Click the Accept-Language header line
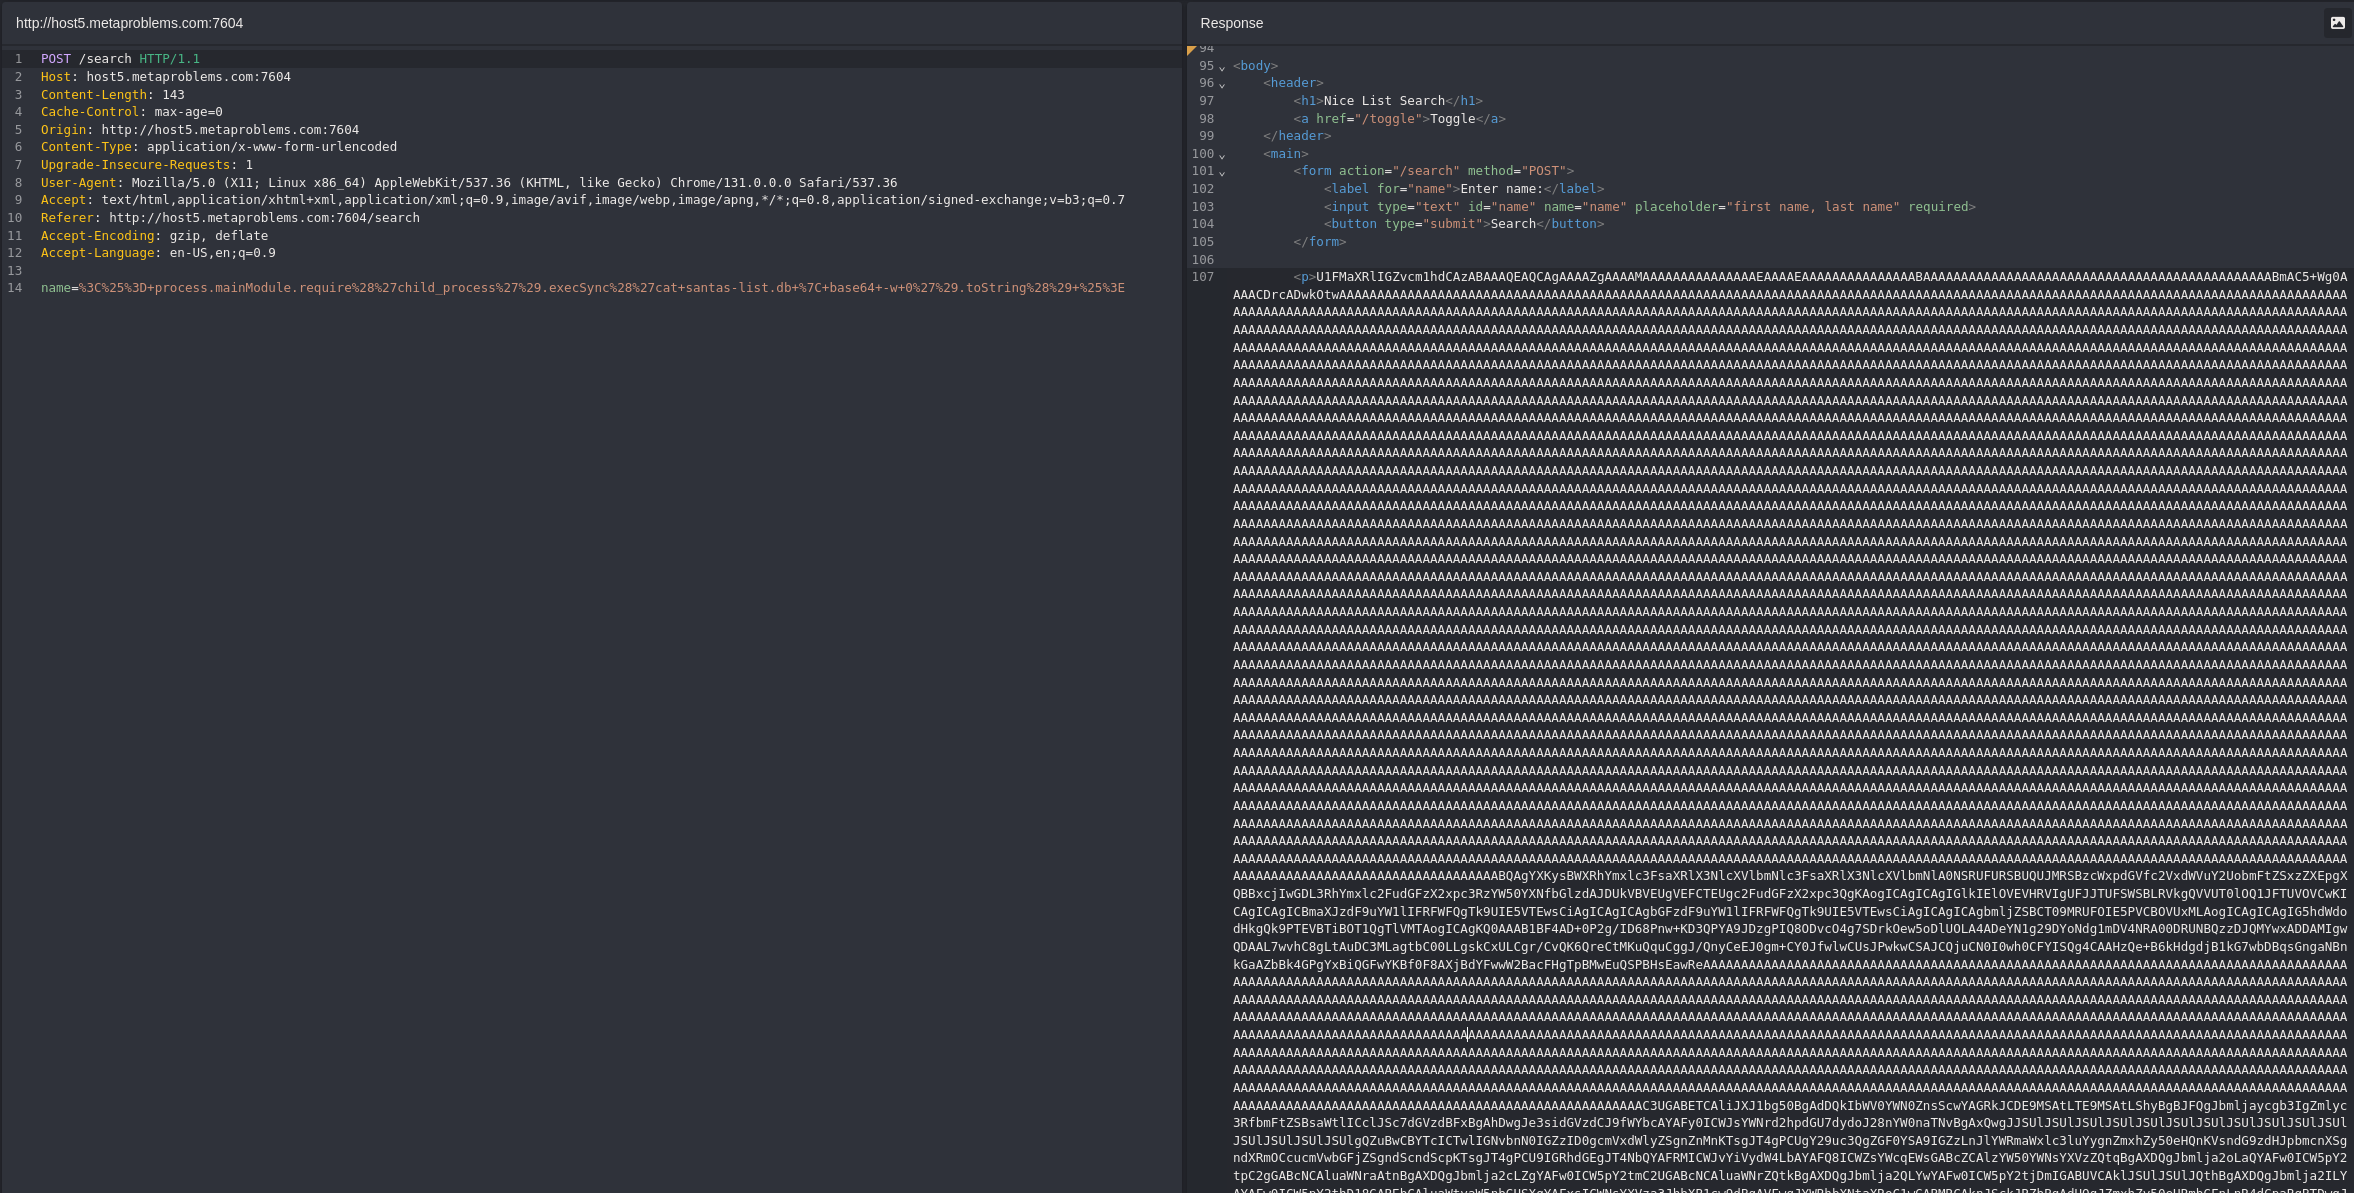The width and height of the screenshot is (2354, 1193). [158, 253]
